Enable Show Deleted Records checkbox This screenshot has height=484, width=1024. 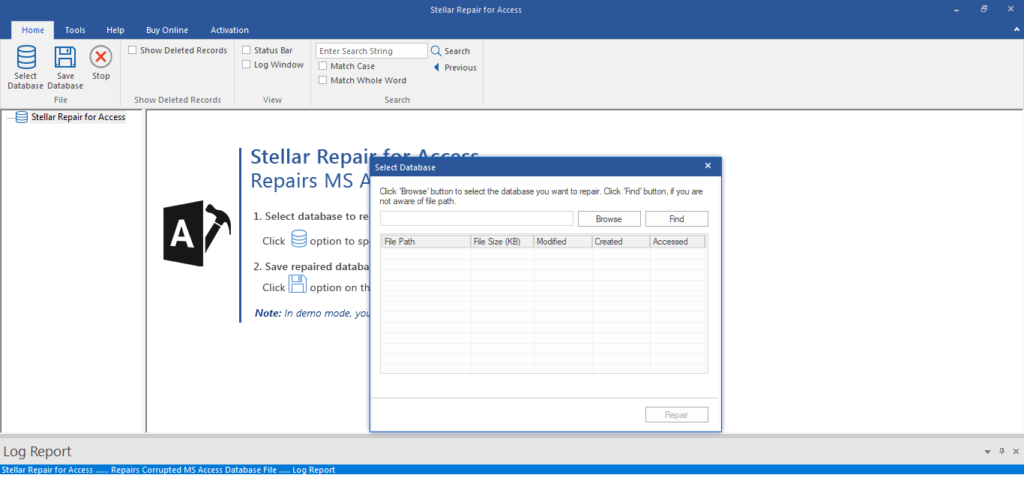point(133,50)
